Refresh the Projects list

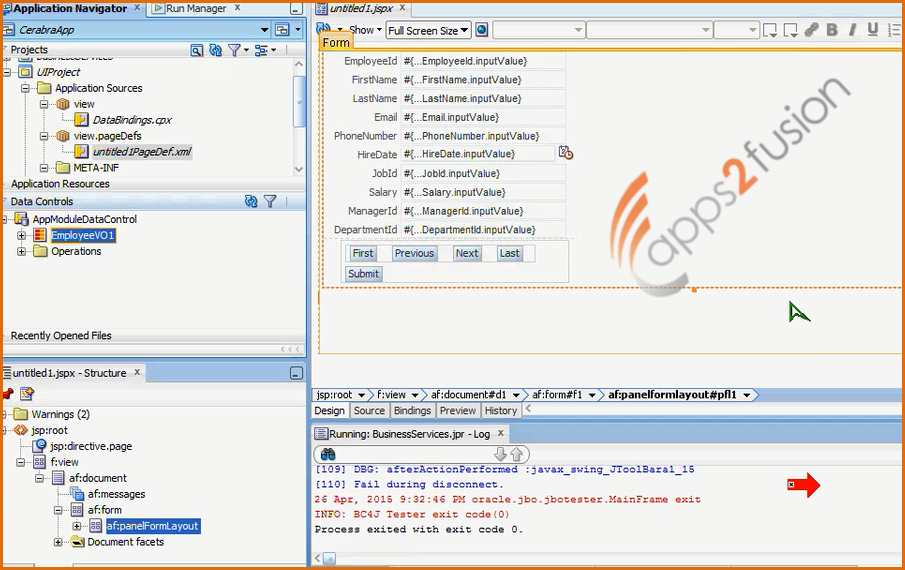click(216, 50)
